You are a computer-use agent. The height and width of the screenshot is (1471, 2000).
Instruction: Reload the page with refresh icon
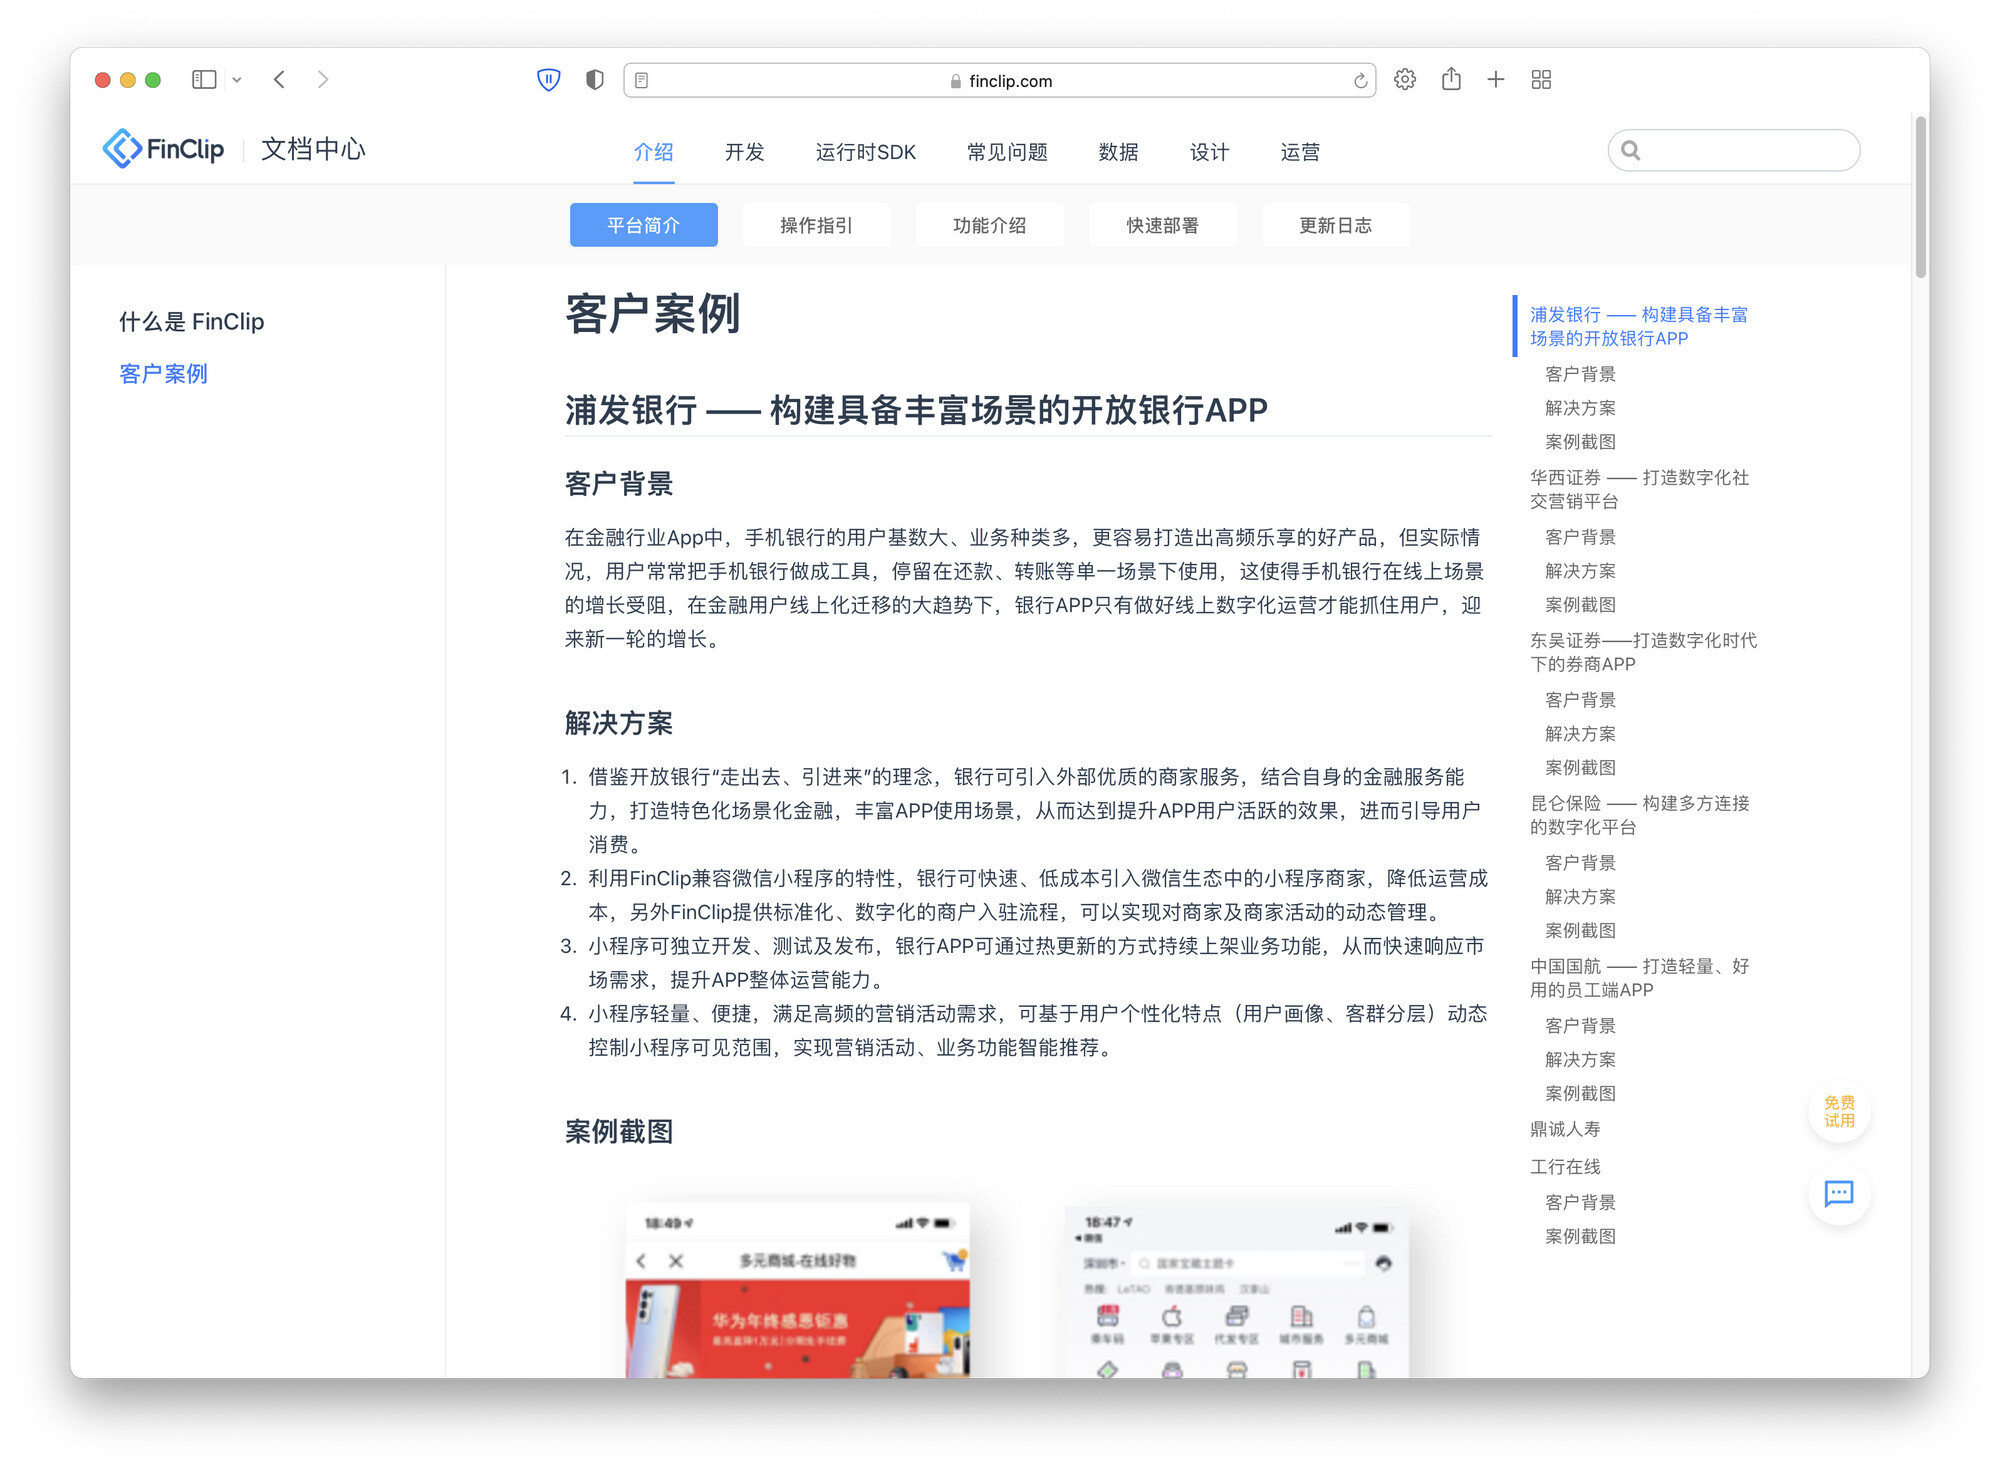pos(1360,81)
